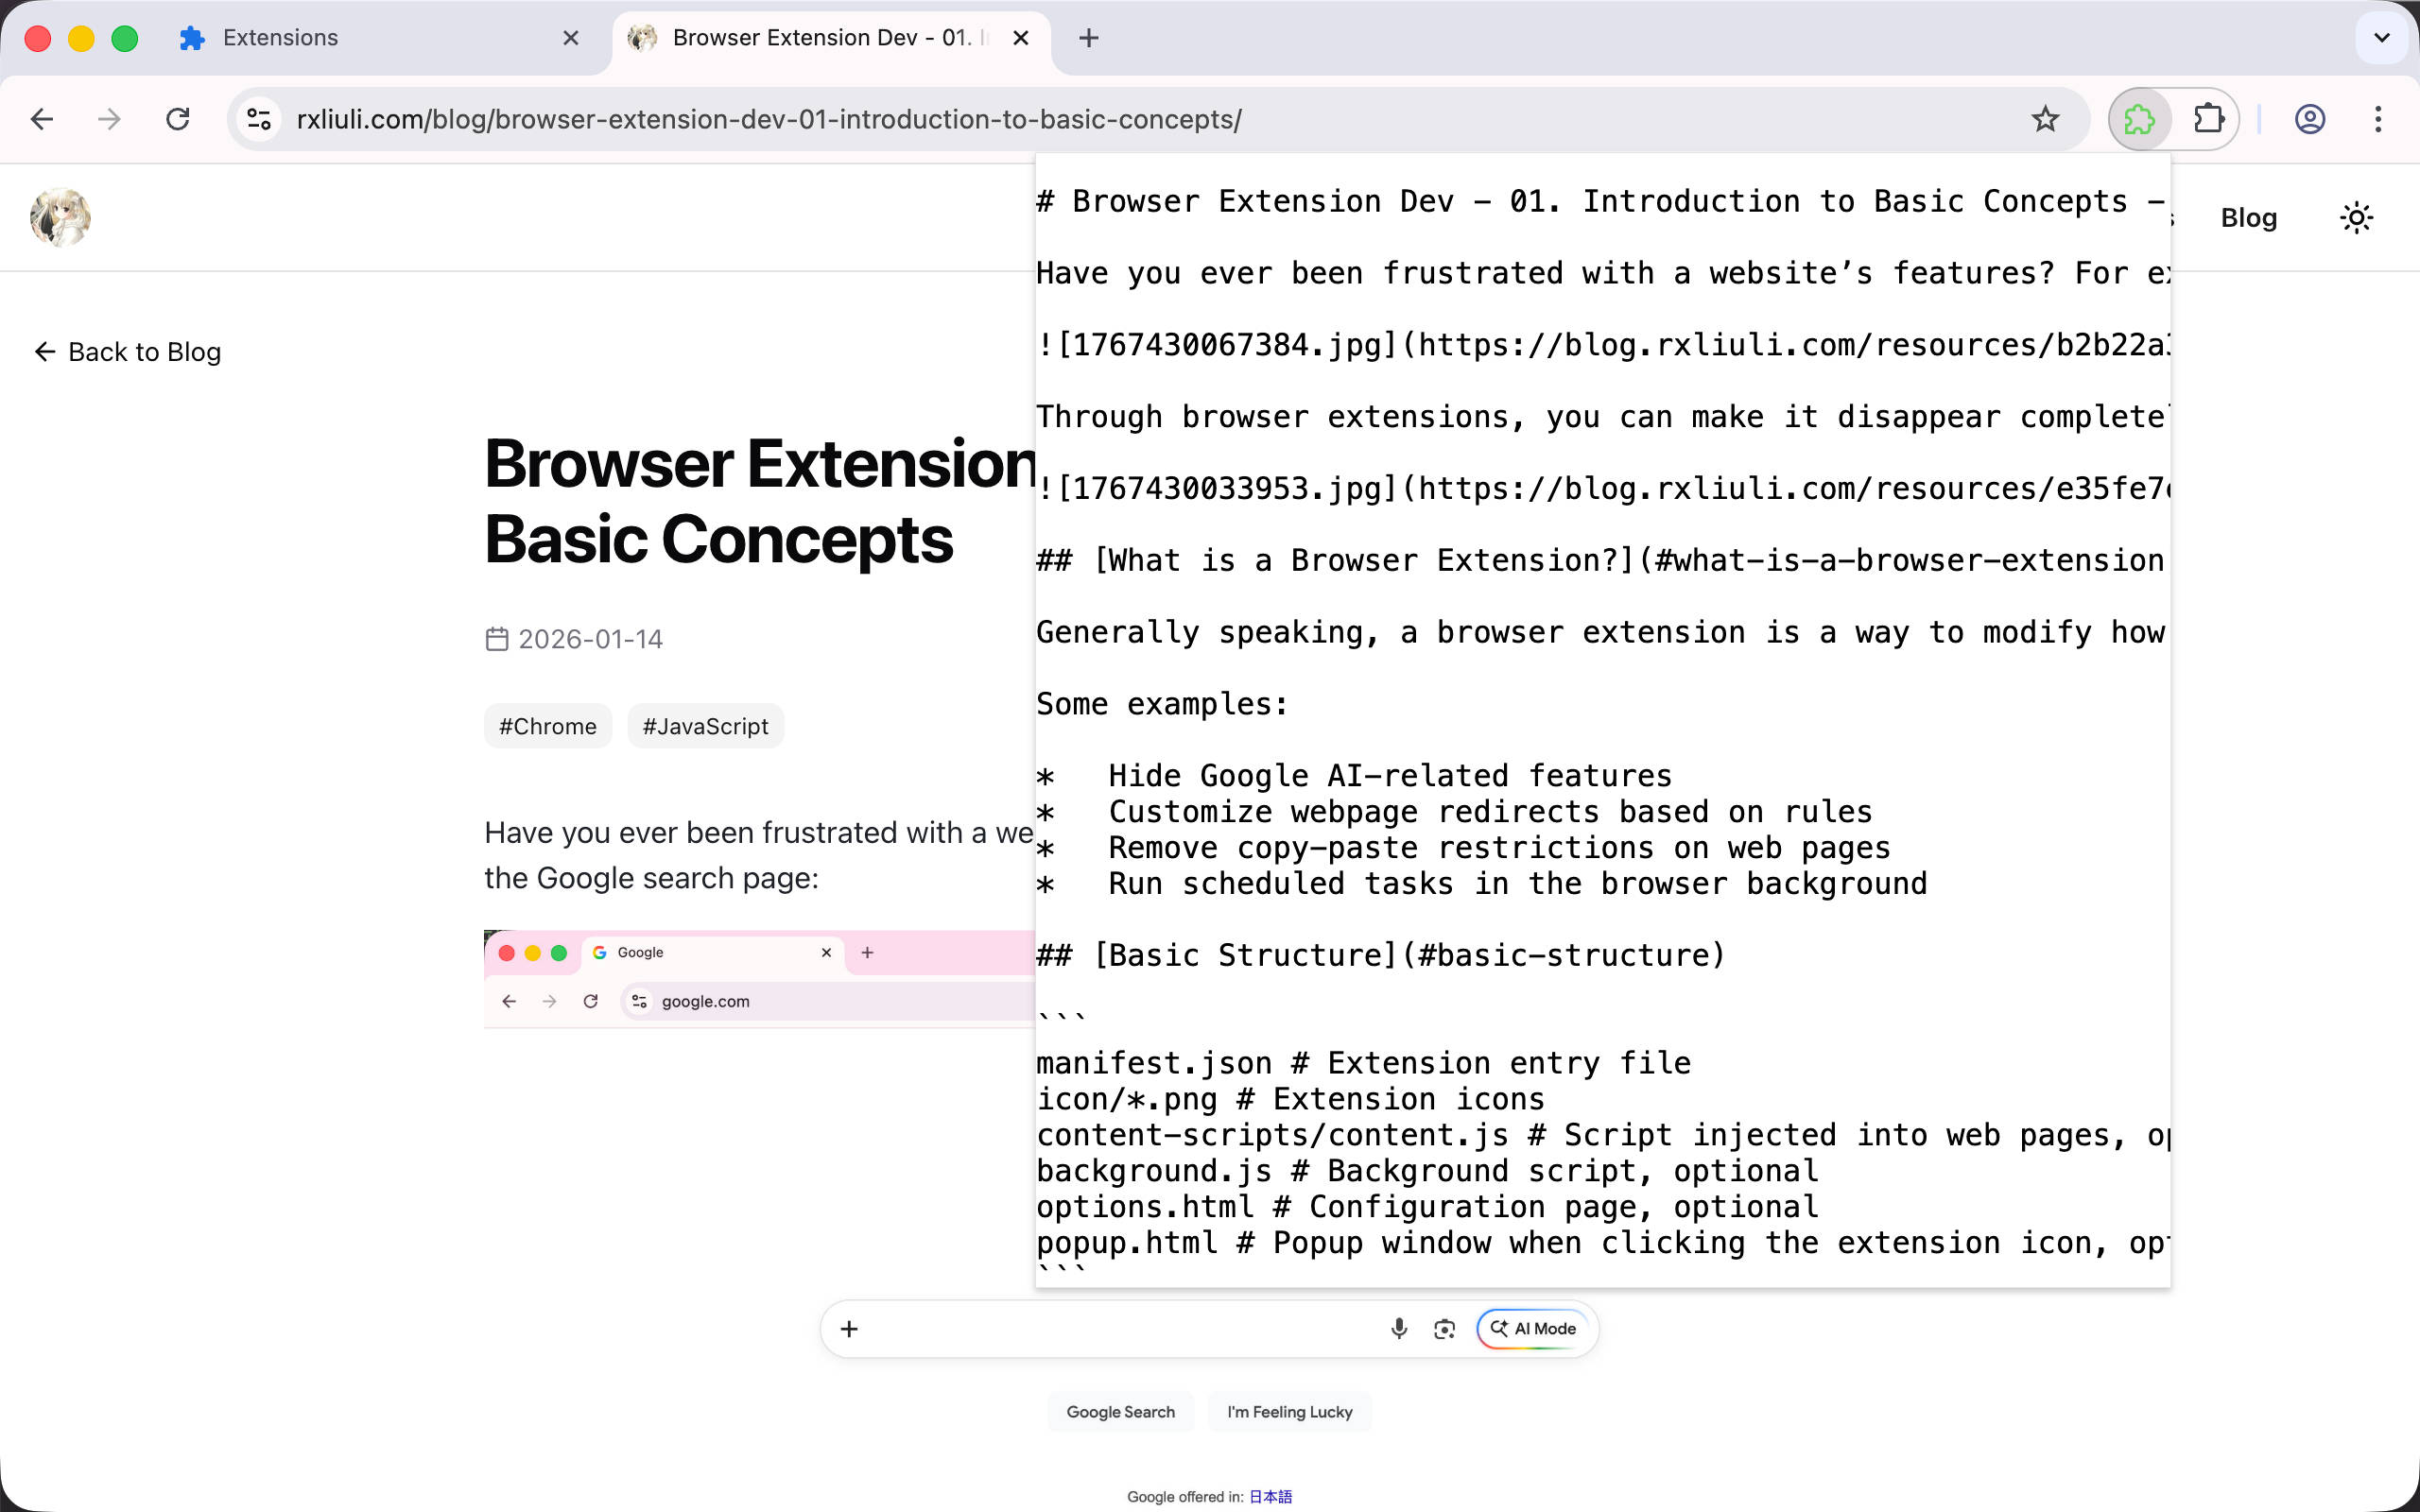Follow the Back to Blog link
The image size is (2420, 1512).
[128, 352]
